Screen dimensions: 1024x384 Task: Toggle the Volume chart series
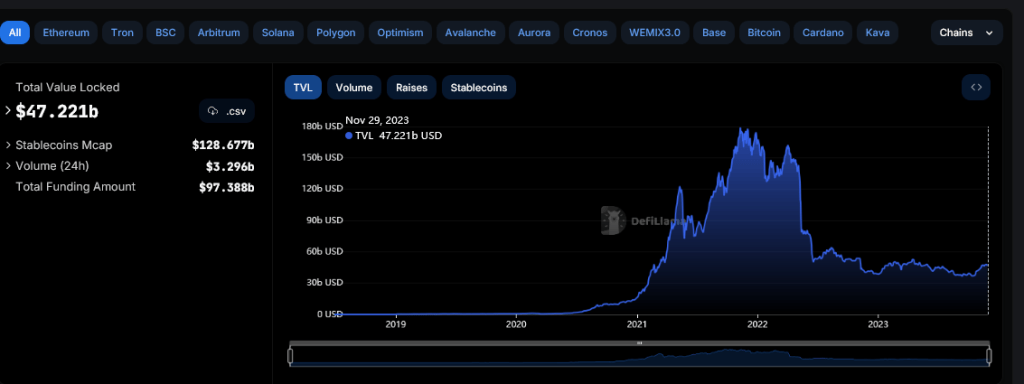point(354,88)
